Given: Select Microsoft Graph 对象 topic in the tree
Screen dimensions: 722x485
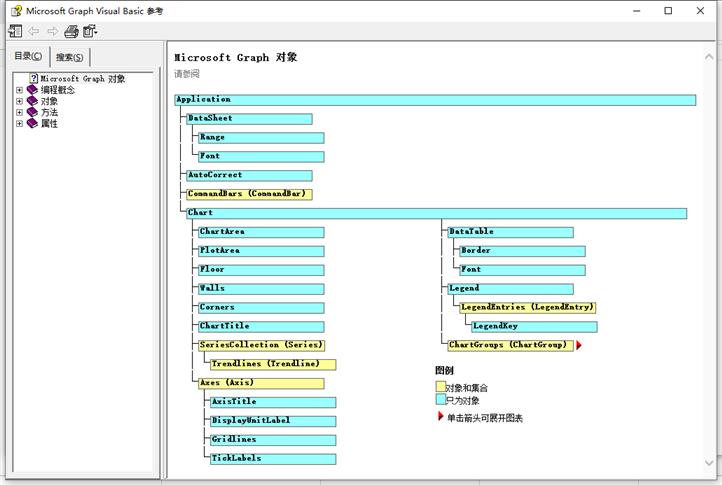Looking at the screenshot, I should click(x=83, y=78).
